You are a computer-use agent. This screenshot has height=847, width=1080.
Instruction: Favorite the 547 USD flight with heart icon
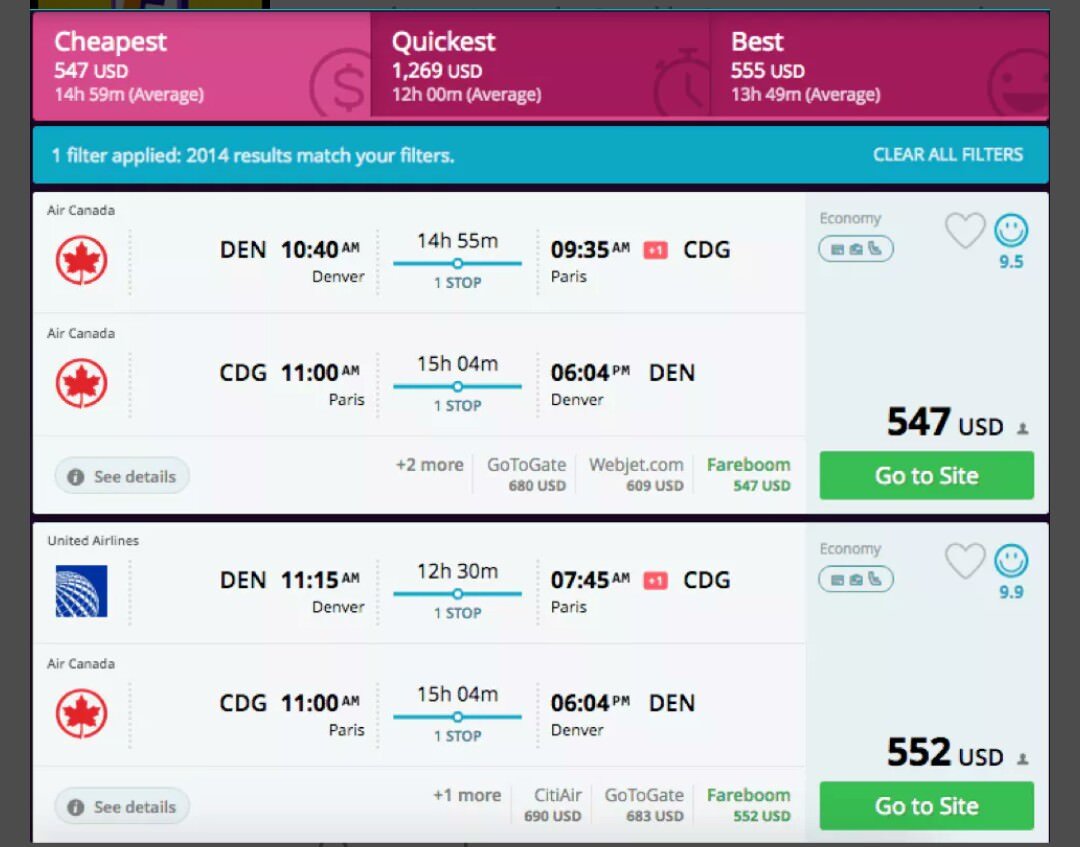point(965,230)
